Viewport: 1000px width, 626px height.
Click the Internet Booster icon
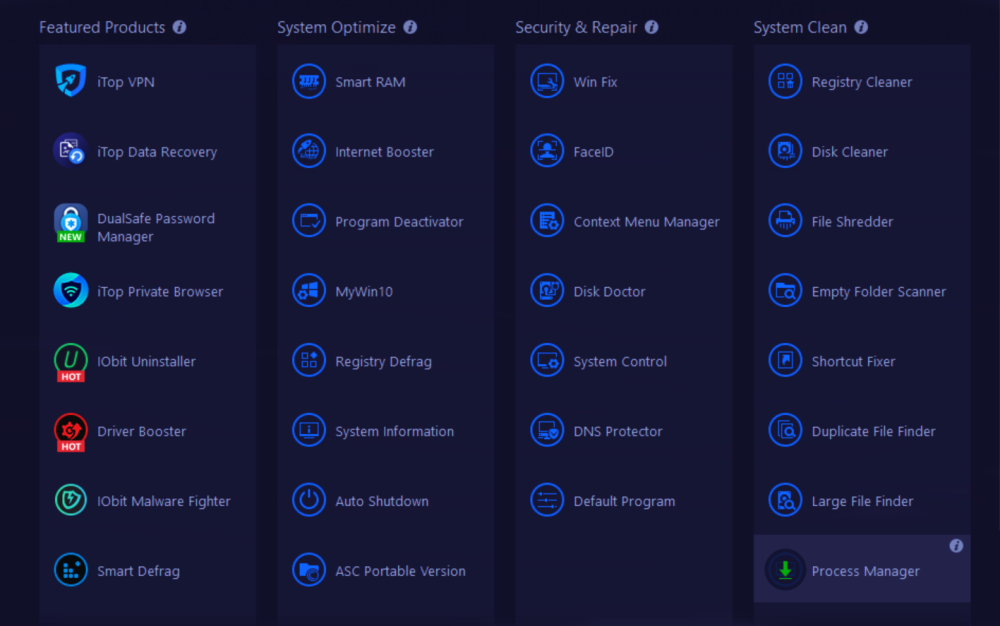point(309,150)
